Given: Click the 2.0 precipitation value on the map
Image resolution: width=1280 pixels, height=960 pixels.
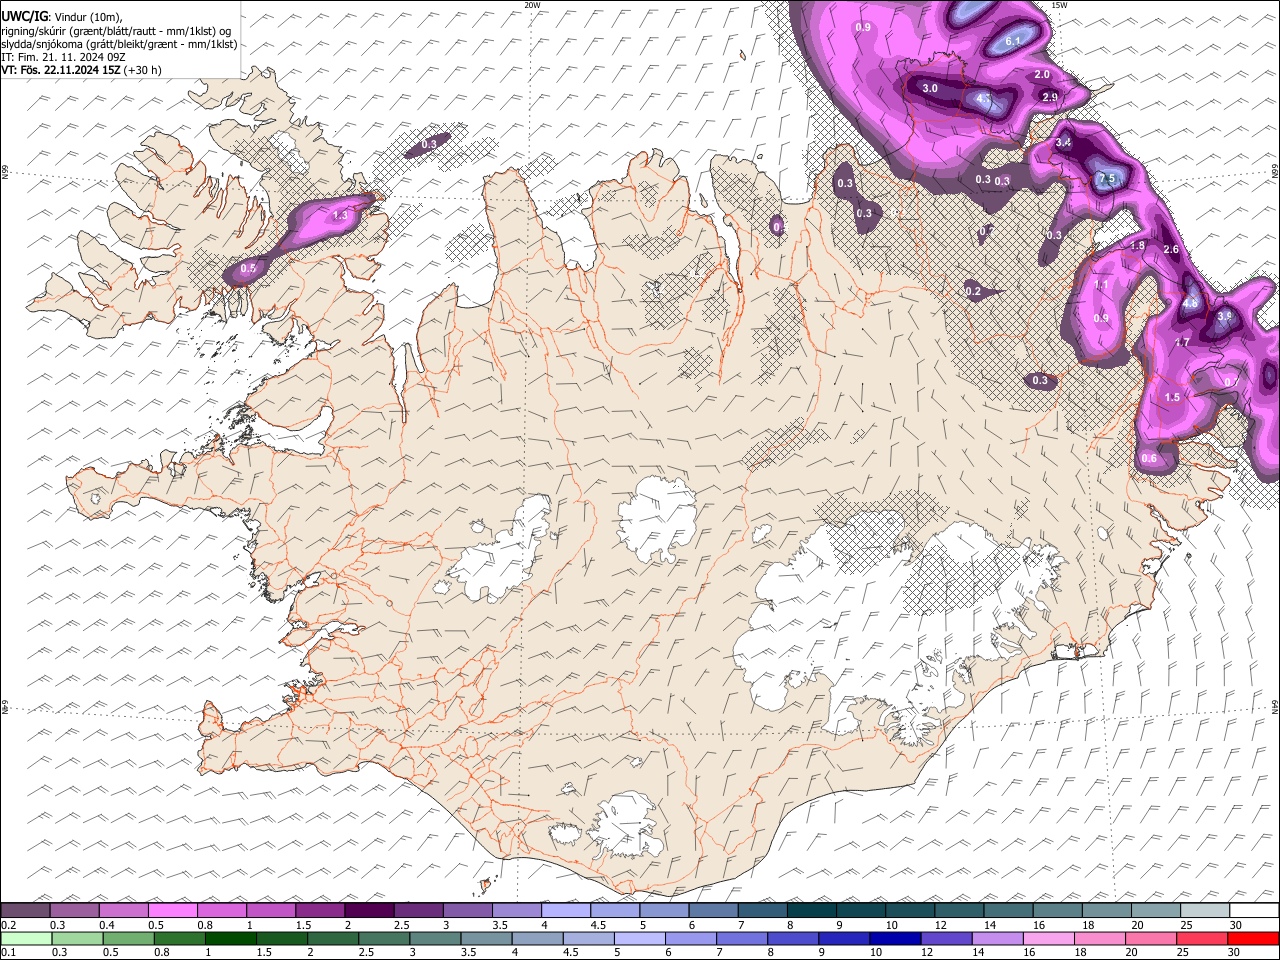Looking at the screenshot, I should (x=1042, y=75).
